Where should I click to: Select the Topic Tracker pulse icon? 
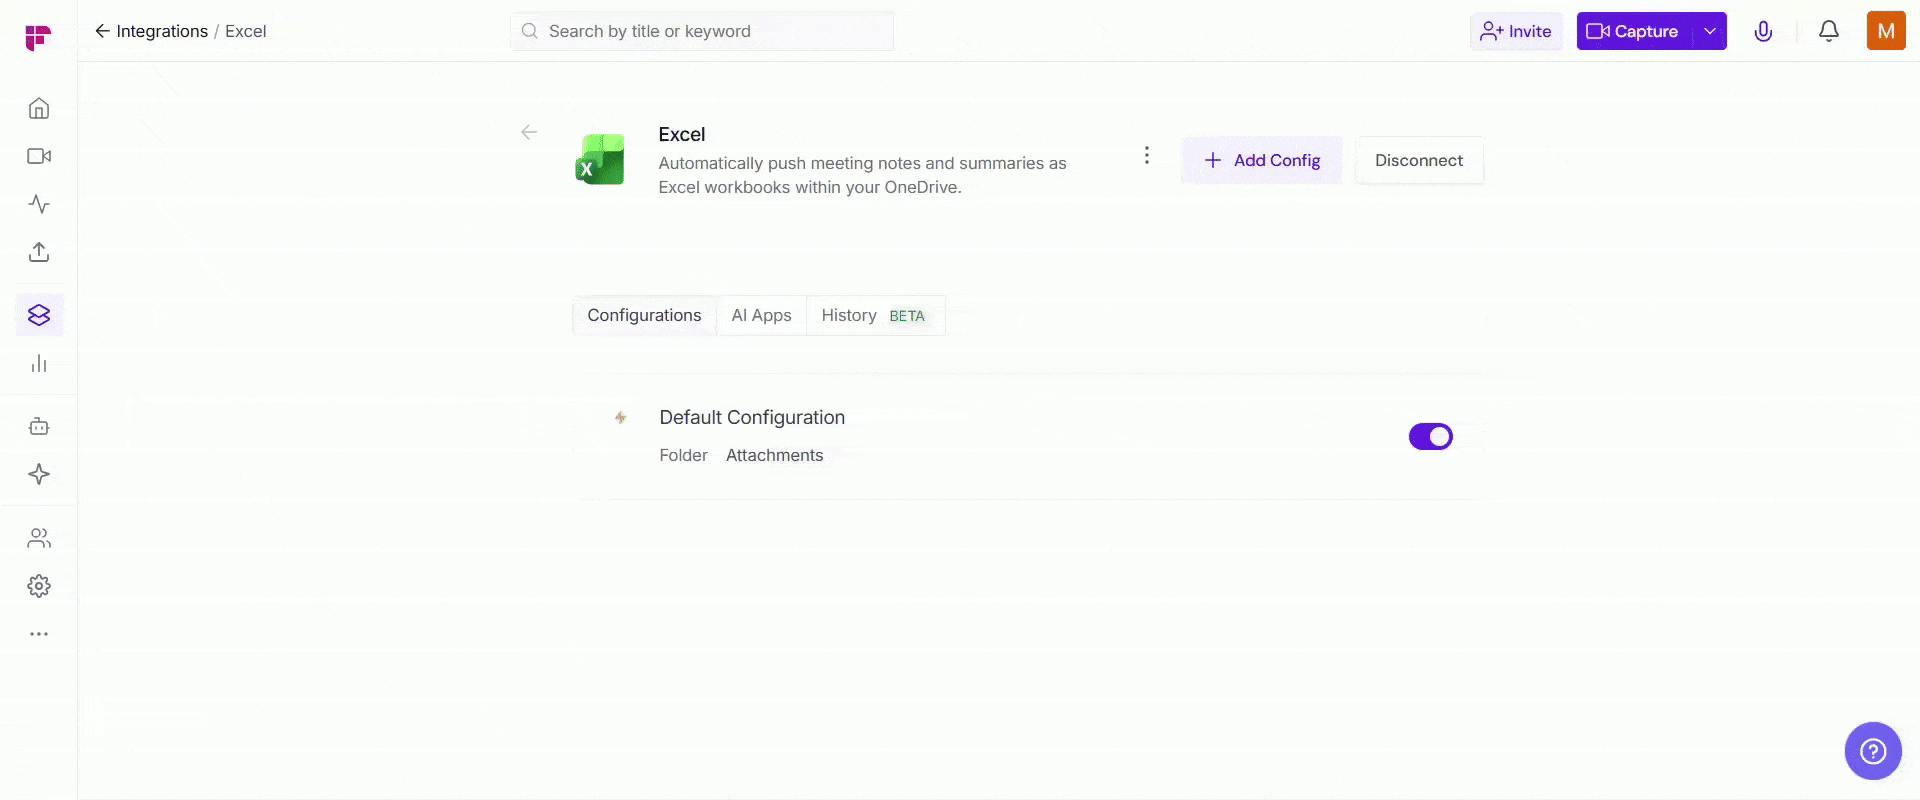[x=38, y=204]
